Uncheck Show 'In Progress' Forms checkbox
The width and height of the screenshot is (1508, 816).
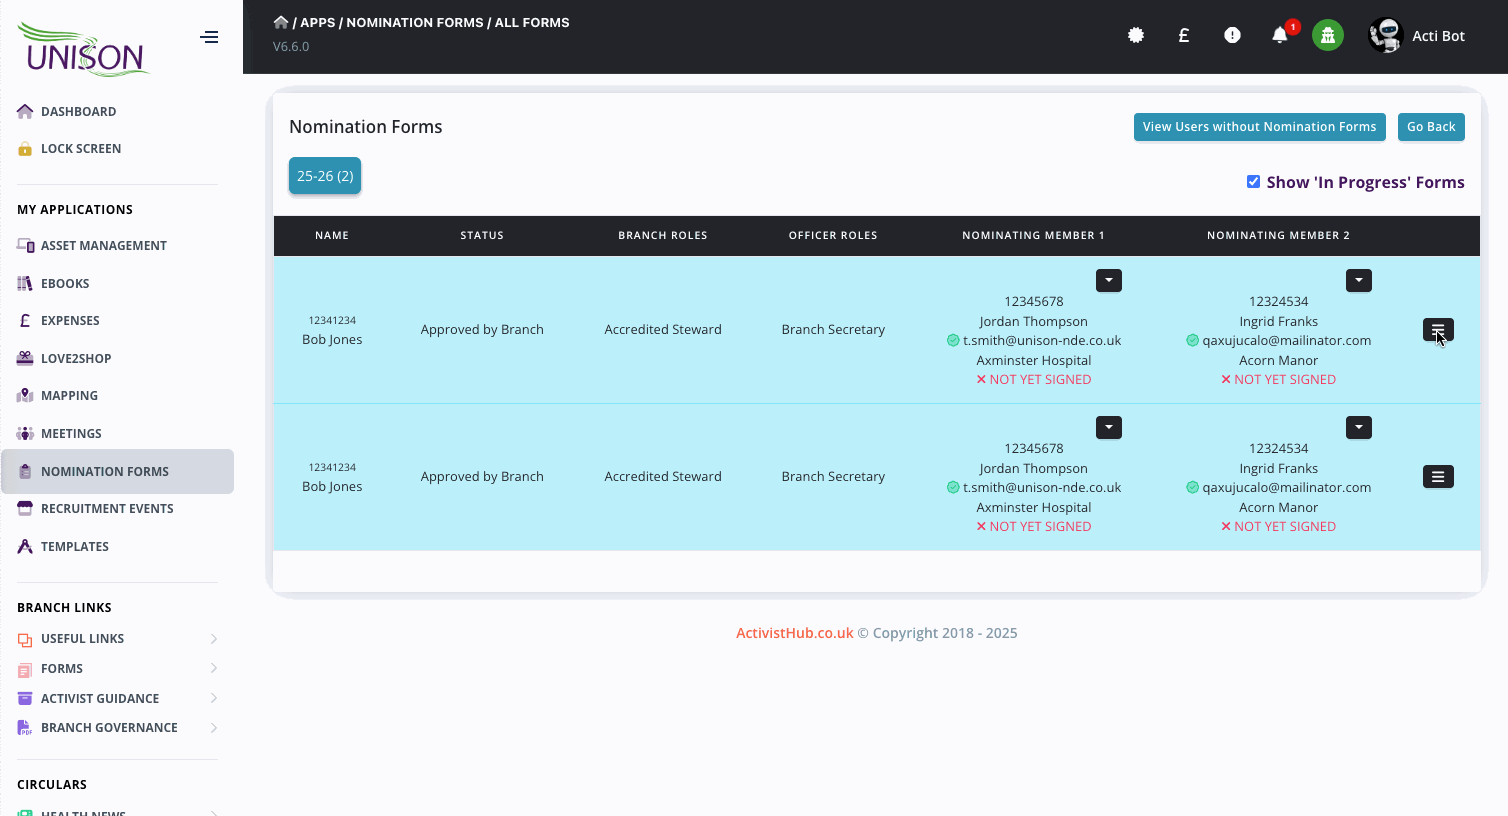click(1253, 181)
